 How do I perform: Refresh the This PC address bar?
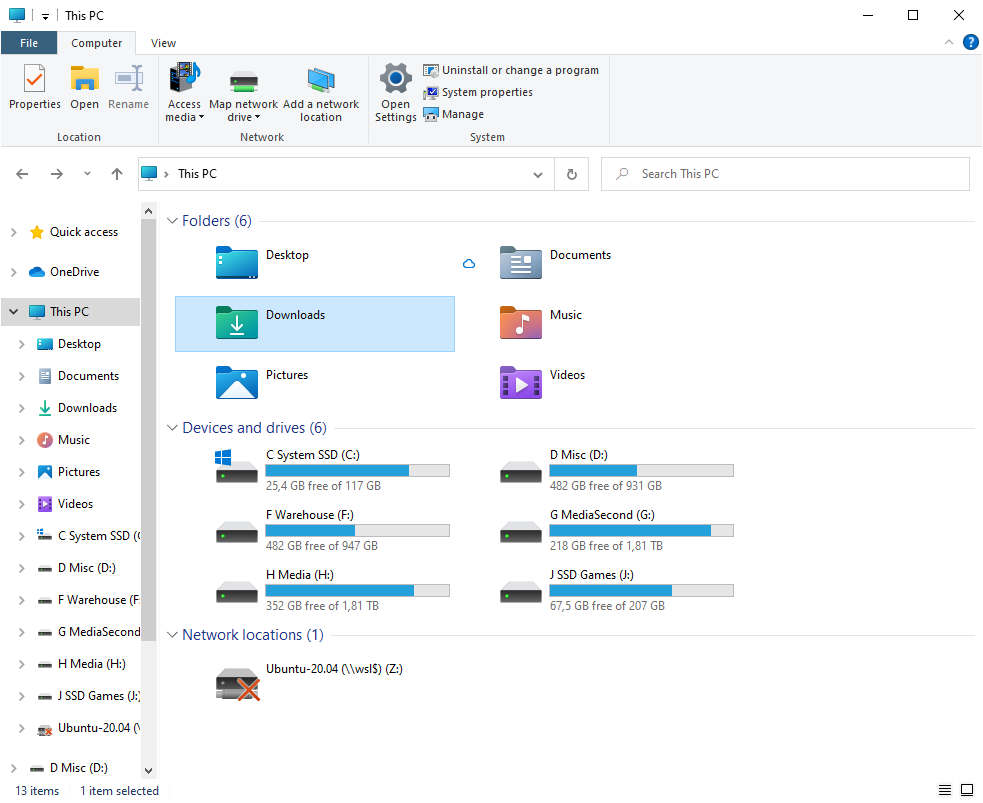point(572,174)
